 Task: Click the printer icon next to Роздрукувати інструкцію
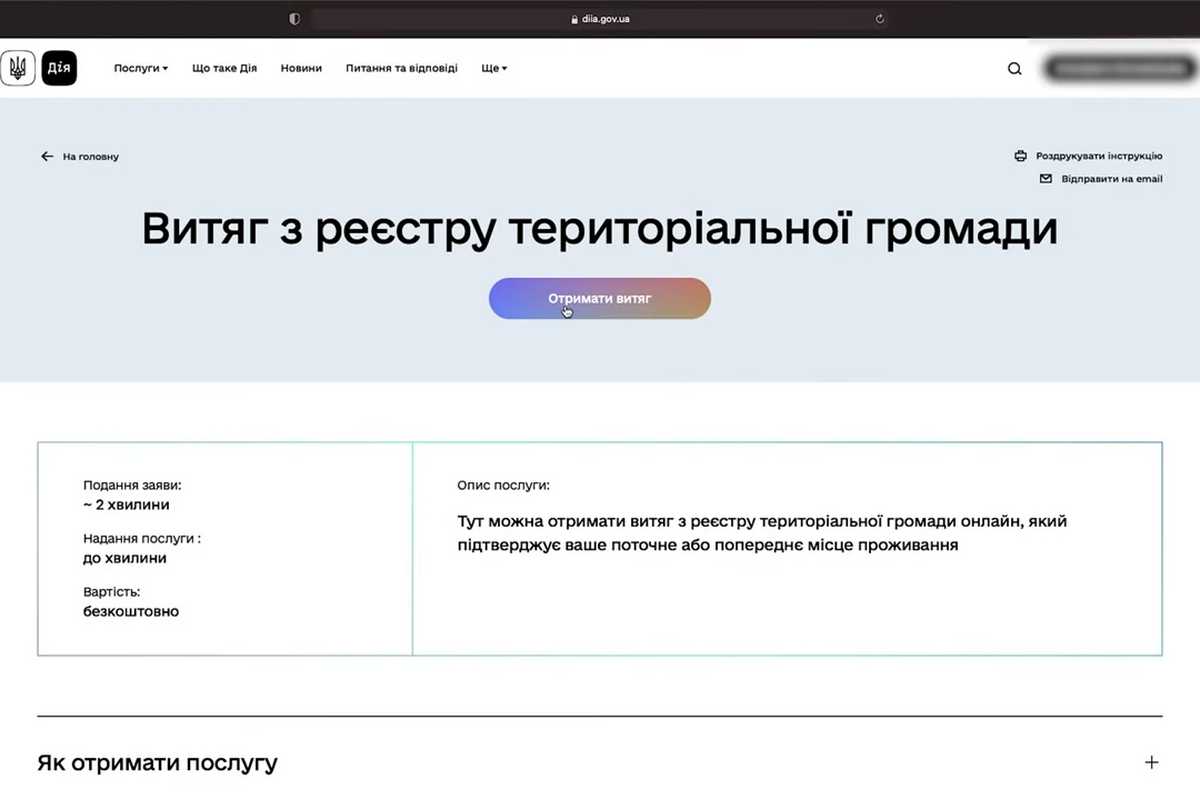[x=1021, y=156]
